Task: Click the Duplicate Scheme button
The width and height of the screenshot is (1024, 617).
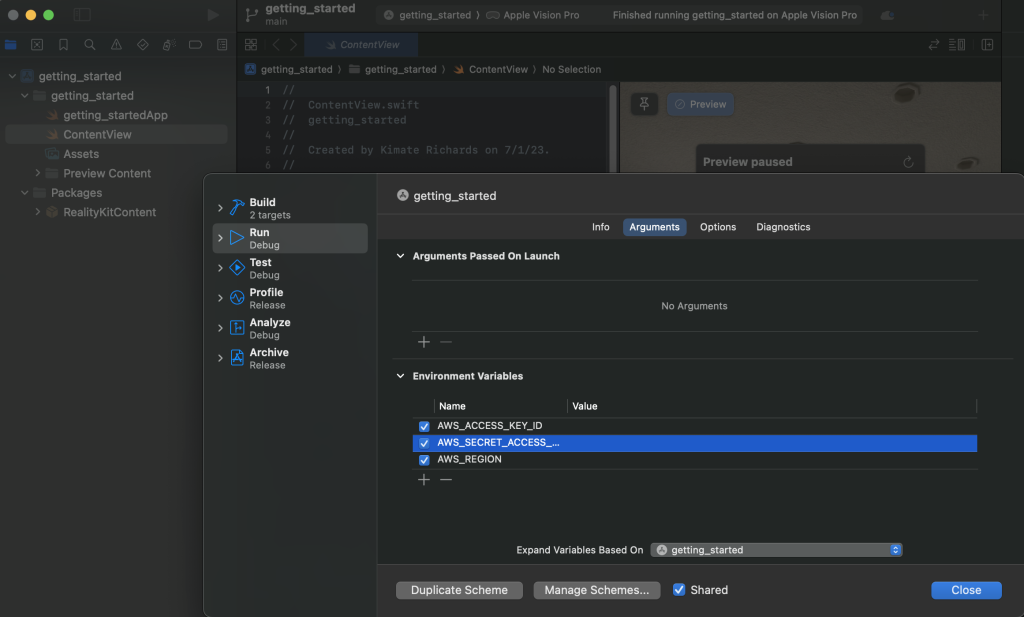Action: click(459, 590)
